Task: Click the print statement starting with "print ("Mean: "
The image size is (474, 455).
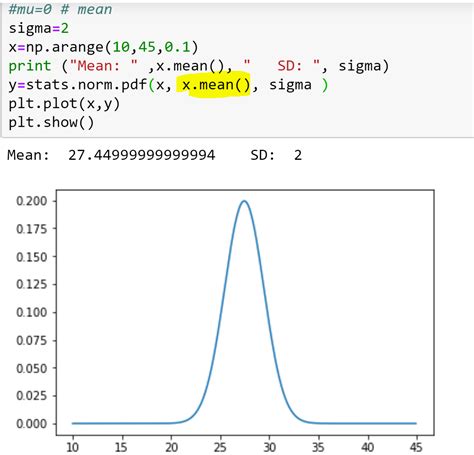Action: pos(199,66)
